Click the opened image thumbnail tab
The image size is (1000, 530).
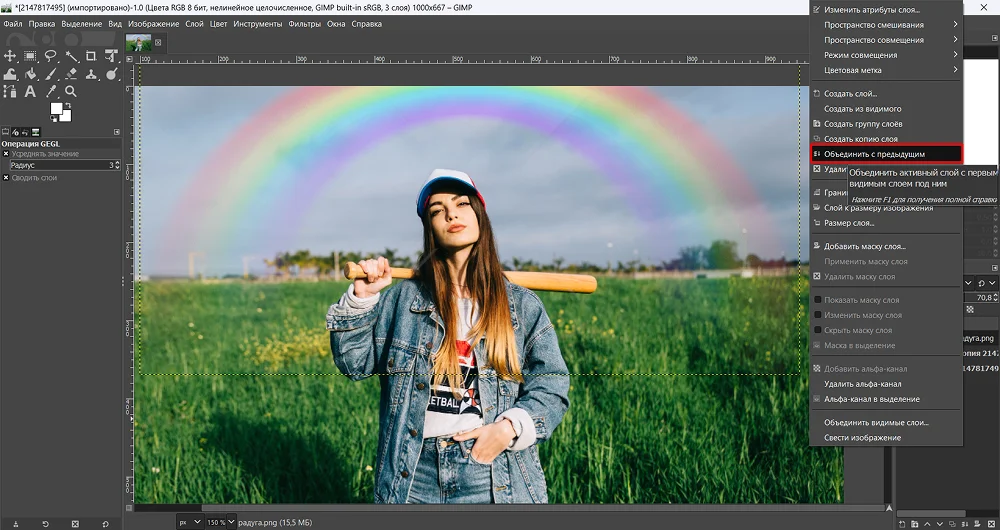click(138, 43)
